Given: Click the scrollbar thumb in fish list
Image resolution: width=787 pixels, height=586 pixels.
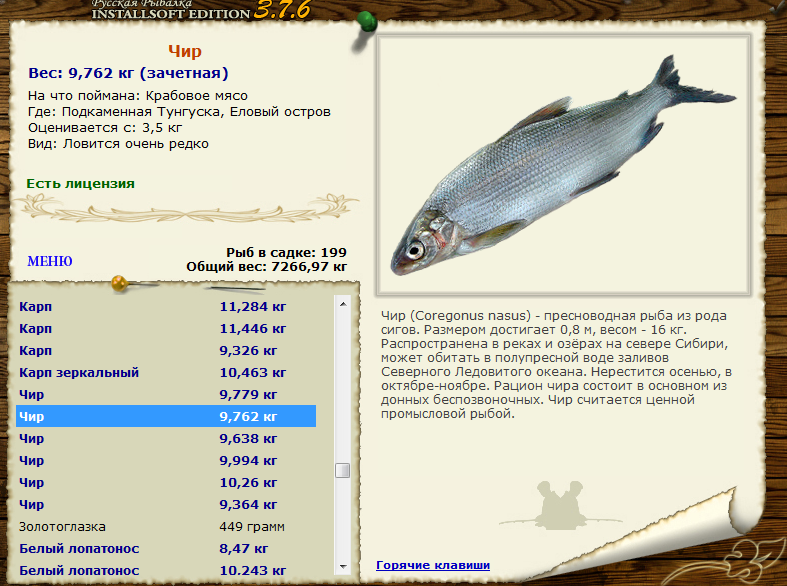Looking at the screenshot, I should click(343, 471).
